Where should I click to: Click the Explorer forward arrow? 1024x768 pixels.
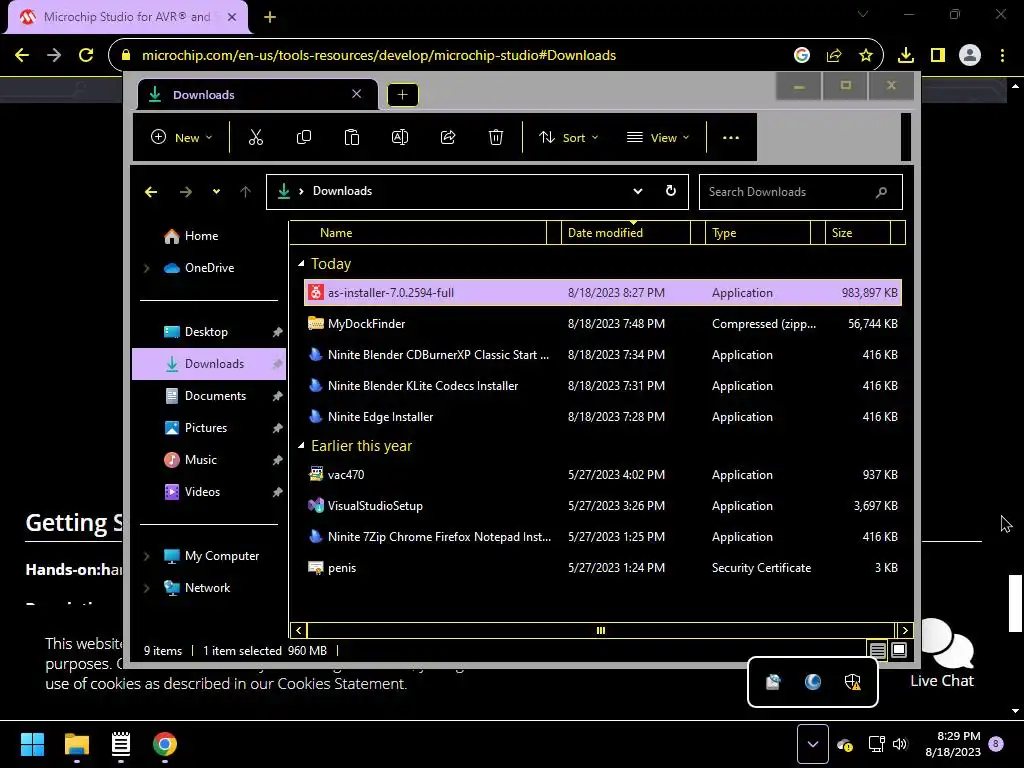[x=185, y=191]
